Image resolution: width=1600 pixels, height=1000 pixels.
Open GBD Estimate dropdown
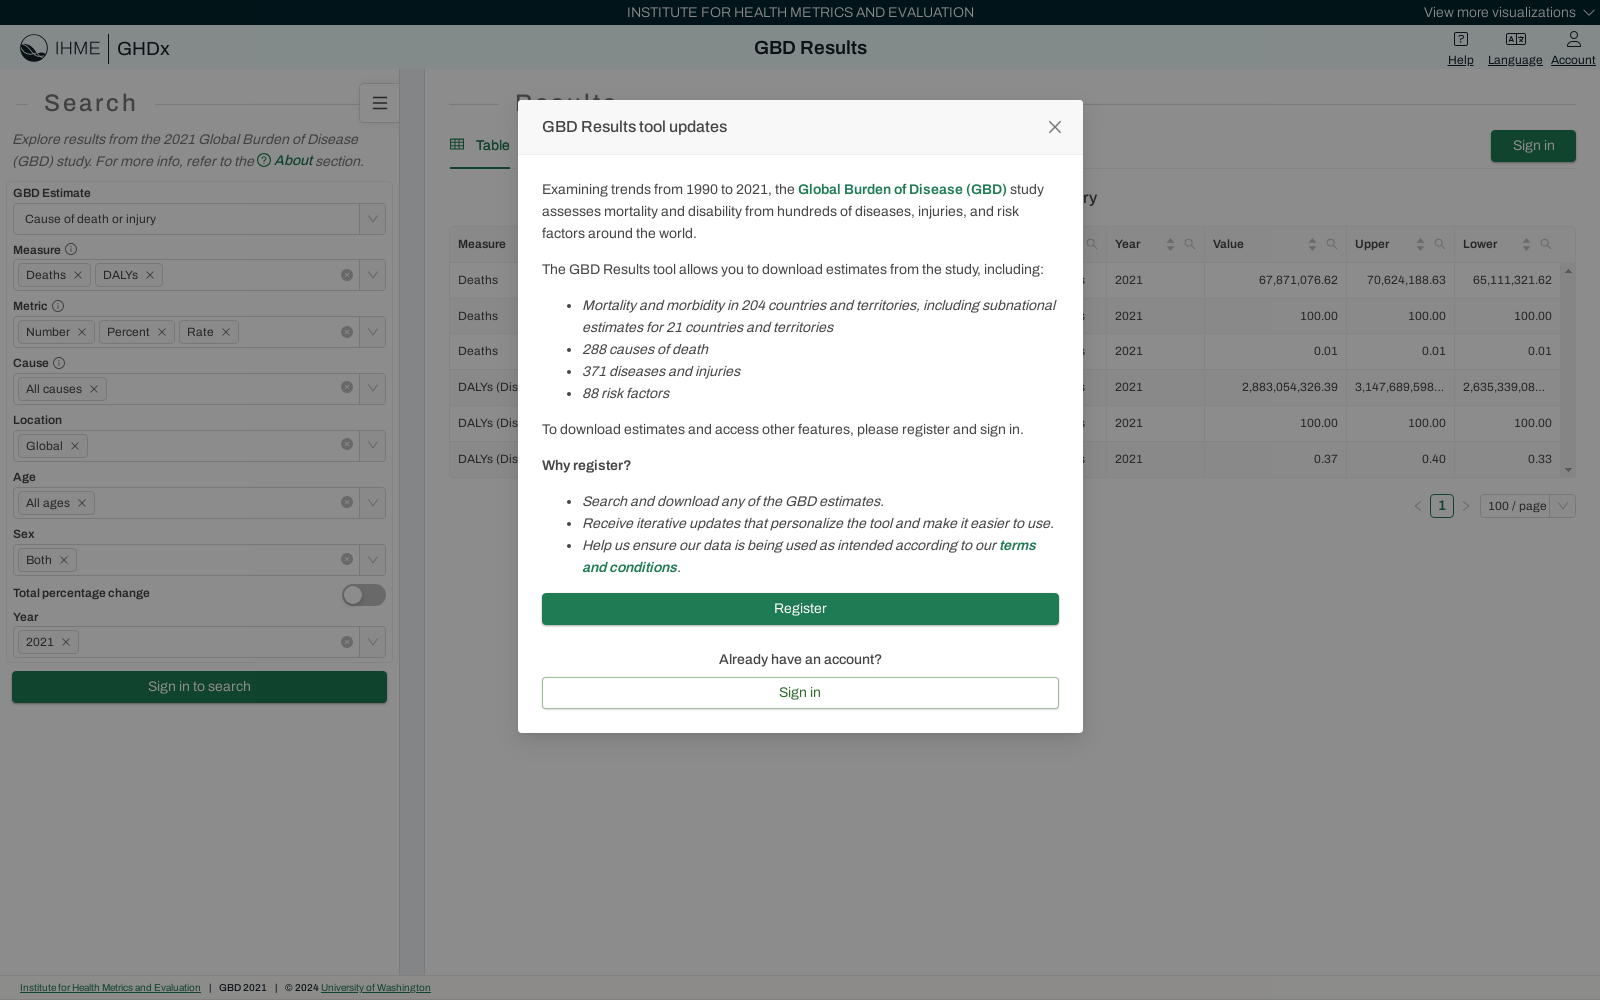pos(199,219)
